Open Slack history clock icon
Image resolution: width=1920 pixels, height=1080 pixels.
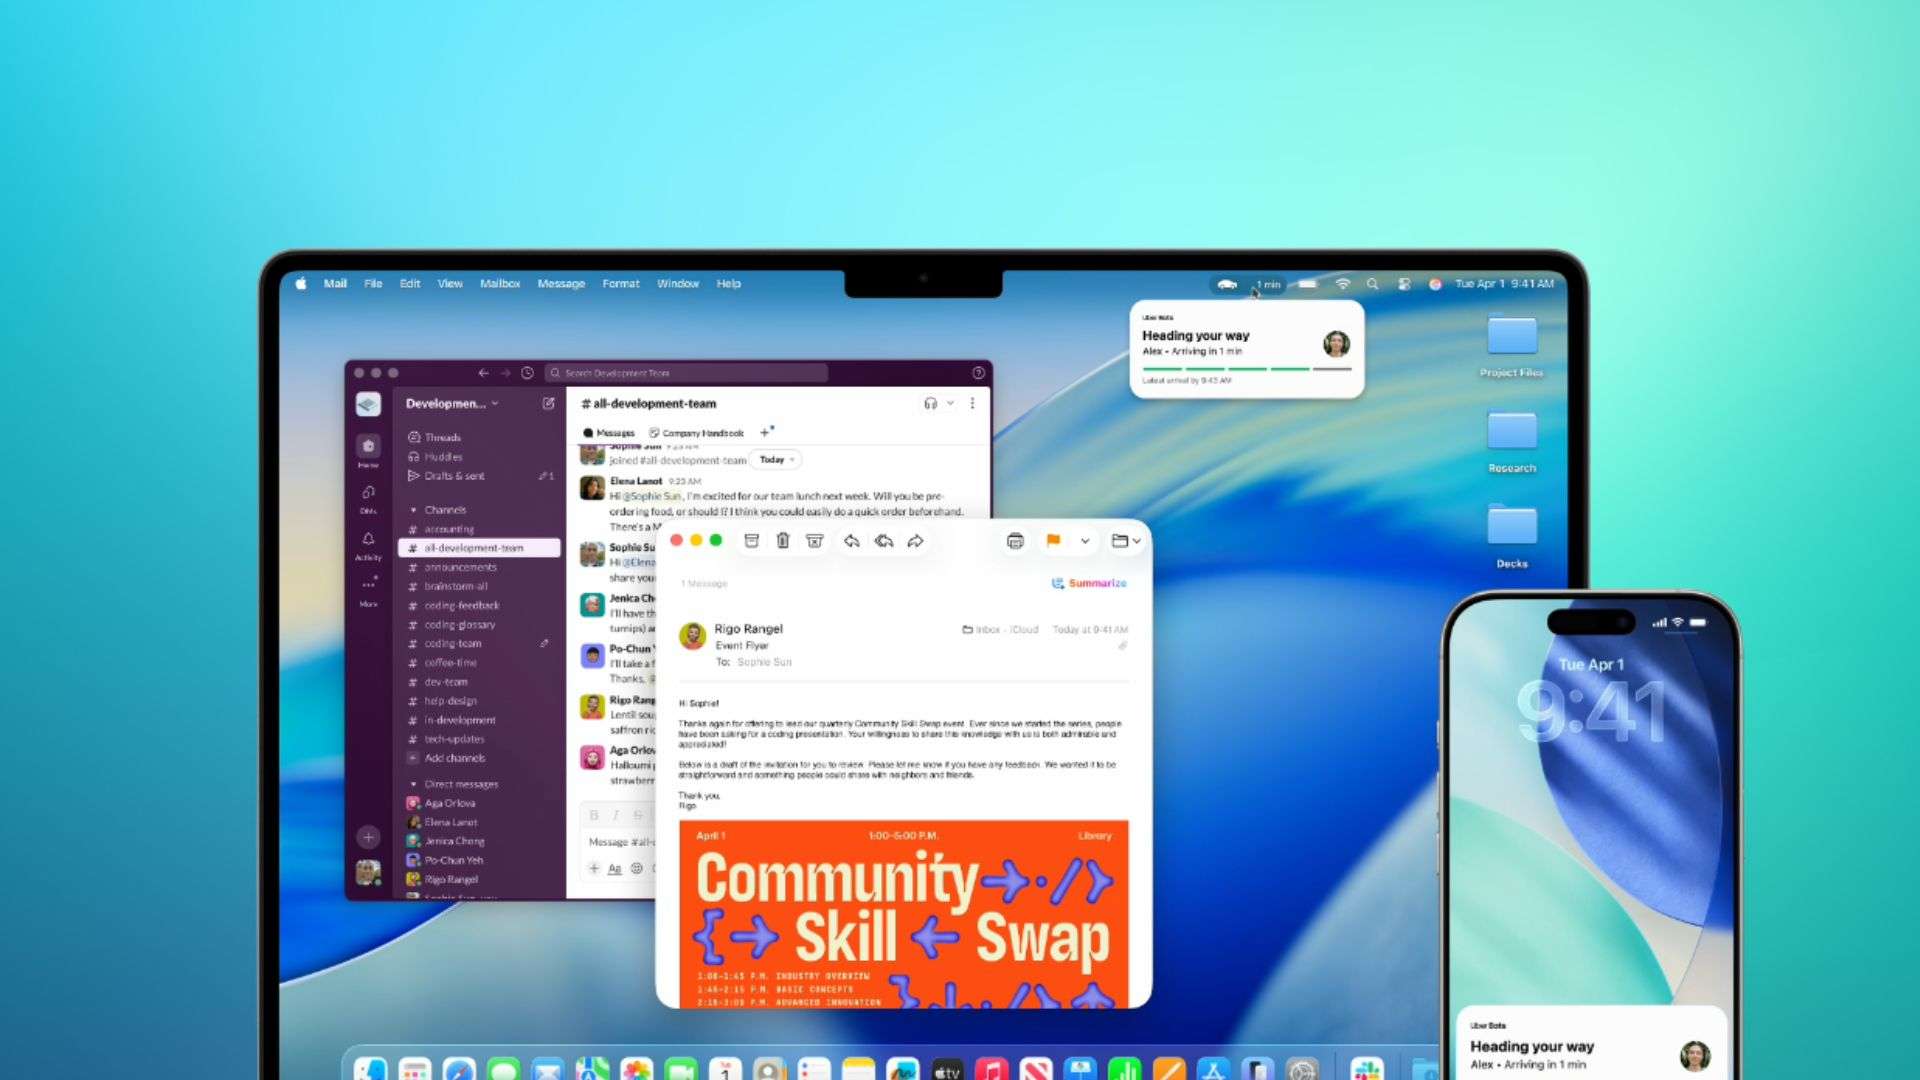527,373
